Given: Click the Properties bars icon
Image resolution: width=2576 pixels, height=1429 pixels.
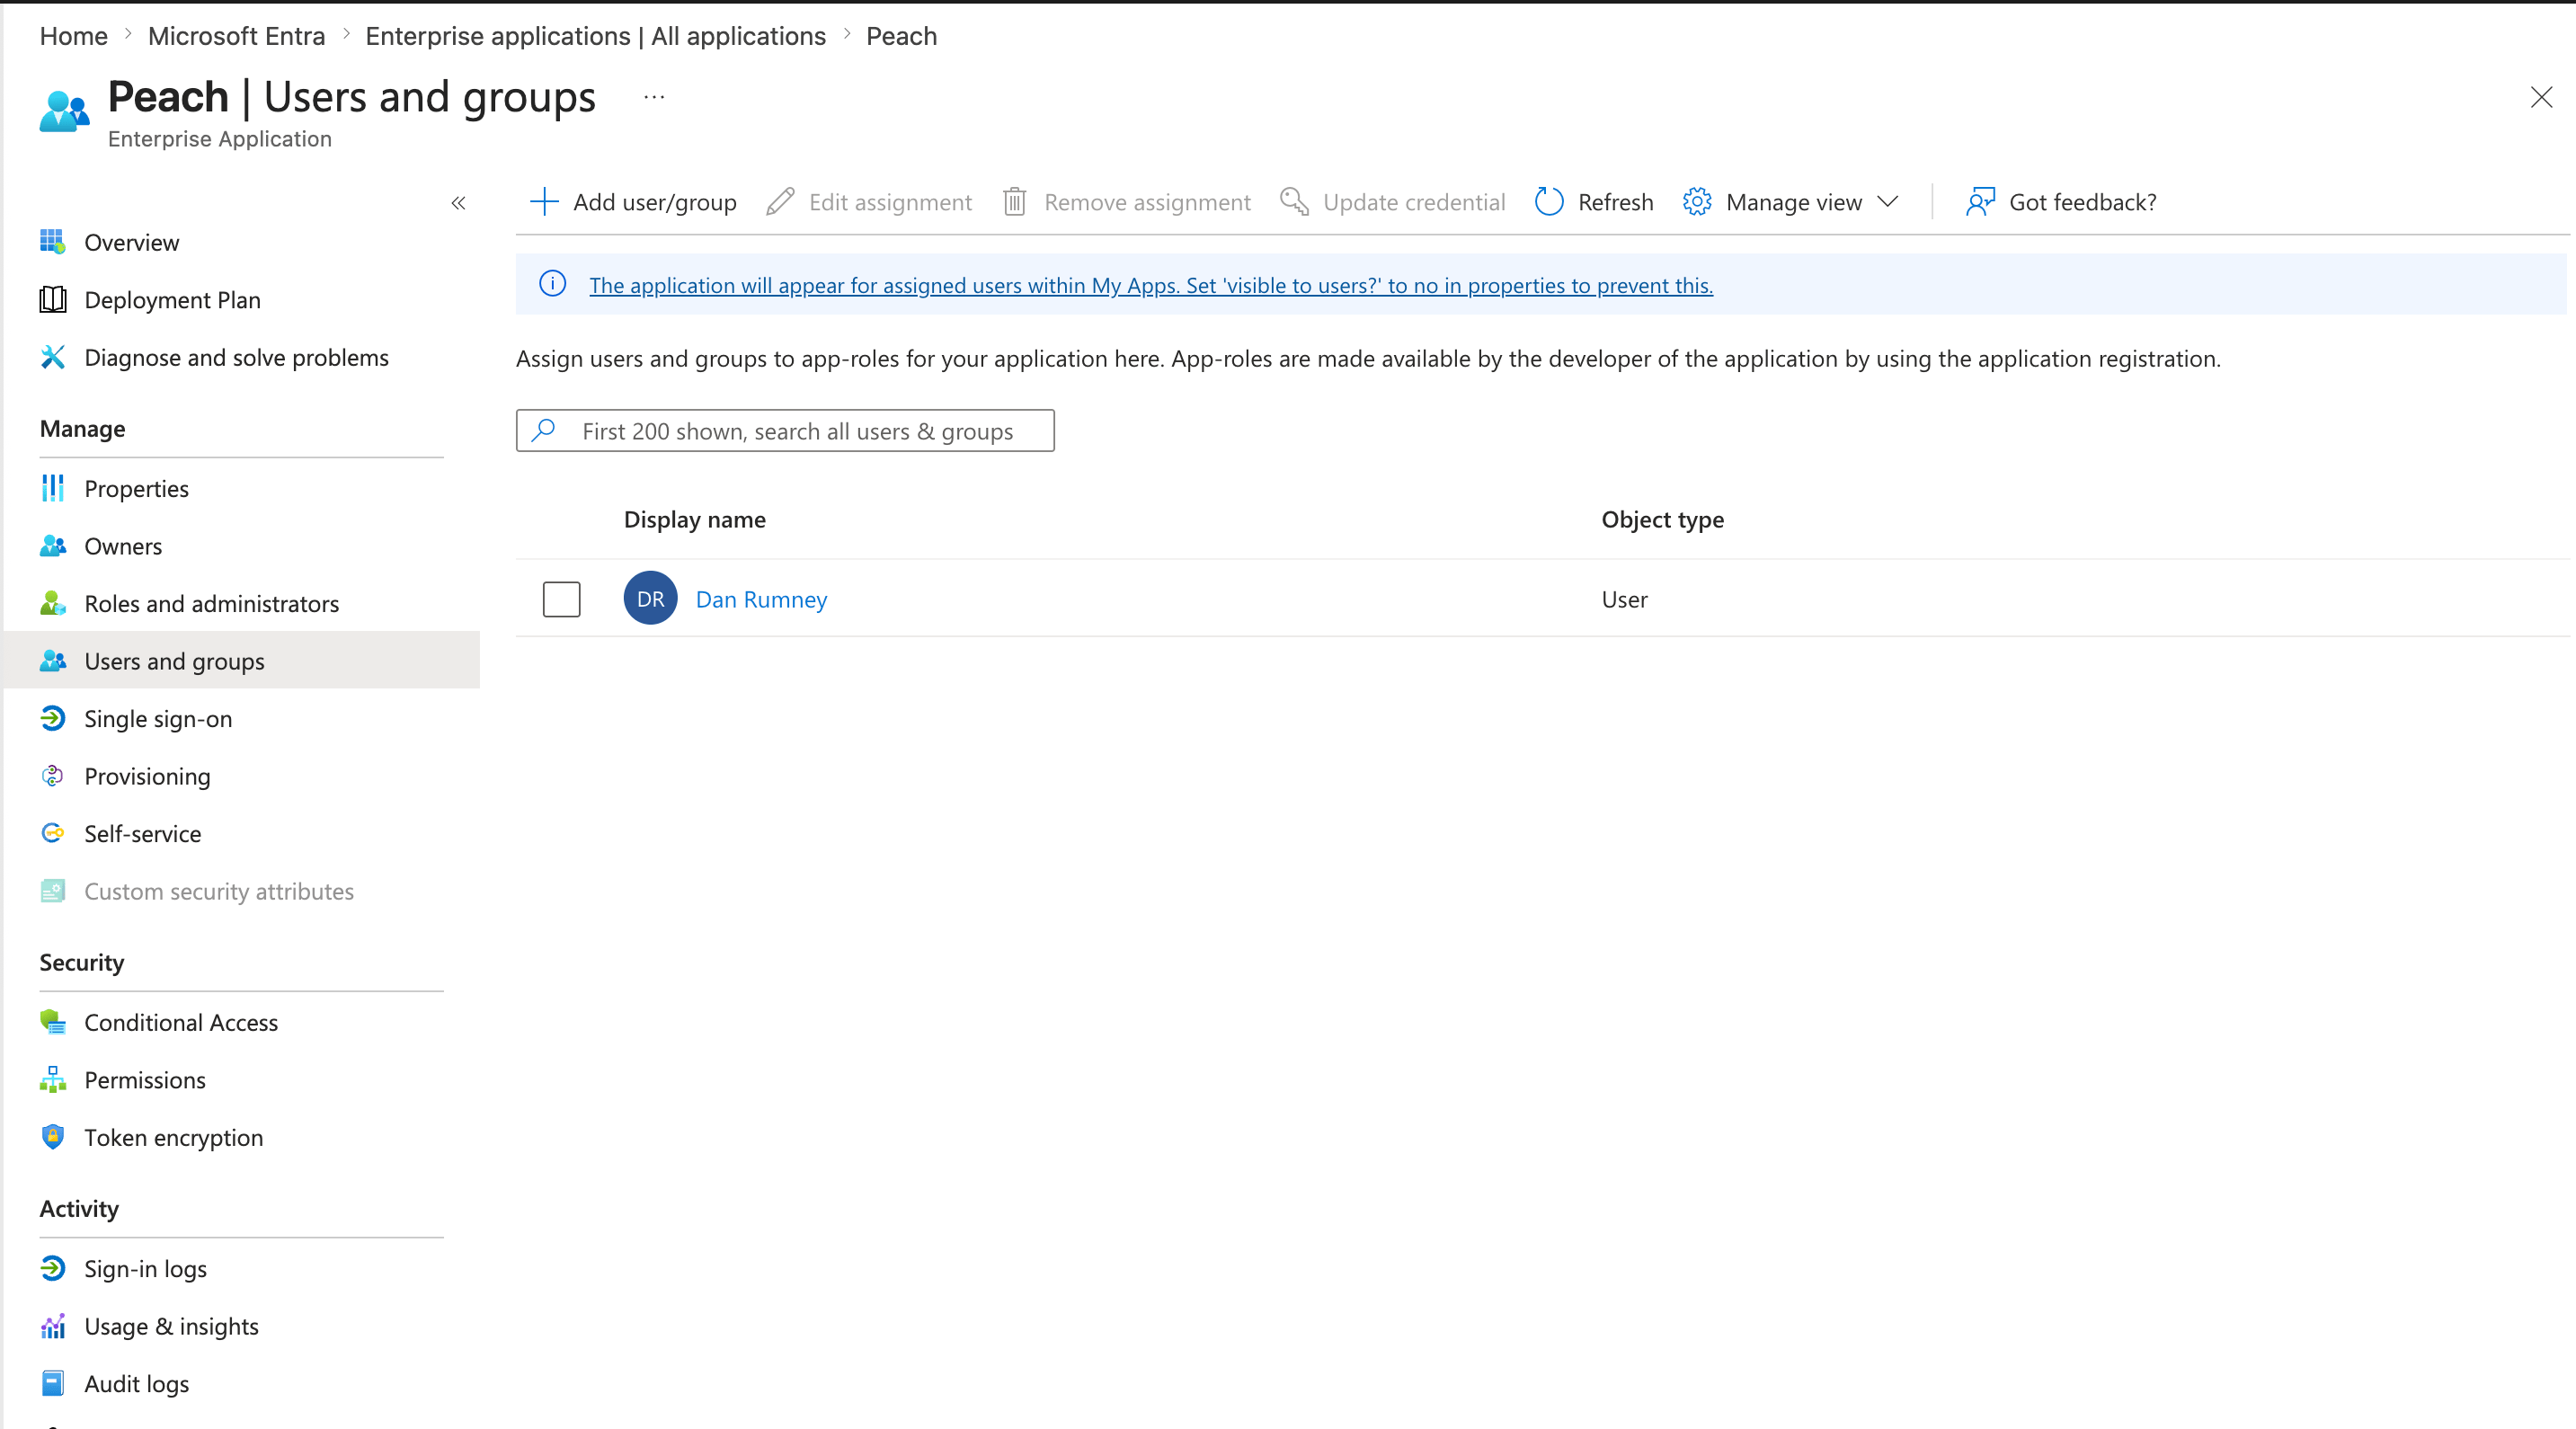Looking at the screenshot, I should tap(53, 488).
